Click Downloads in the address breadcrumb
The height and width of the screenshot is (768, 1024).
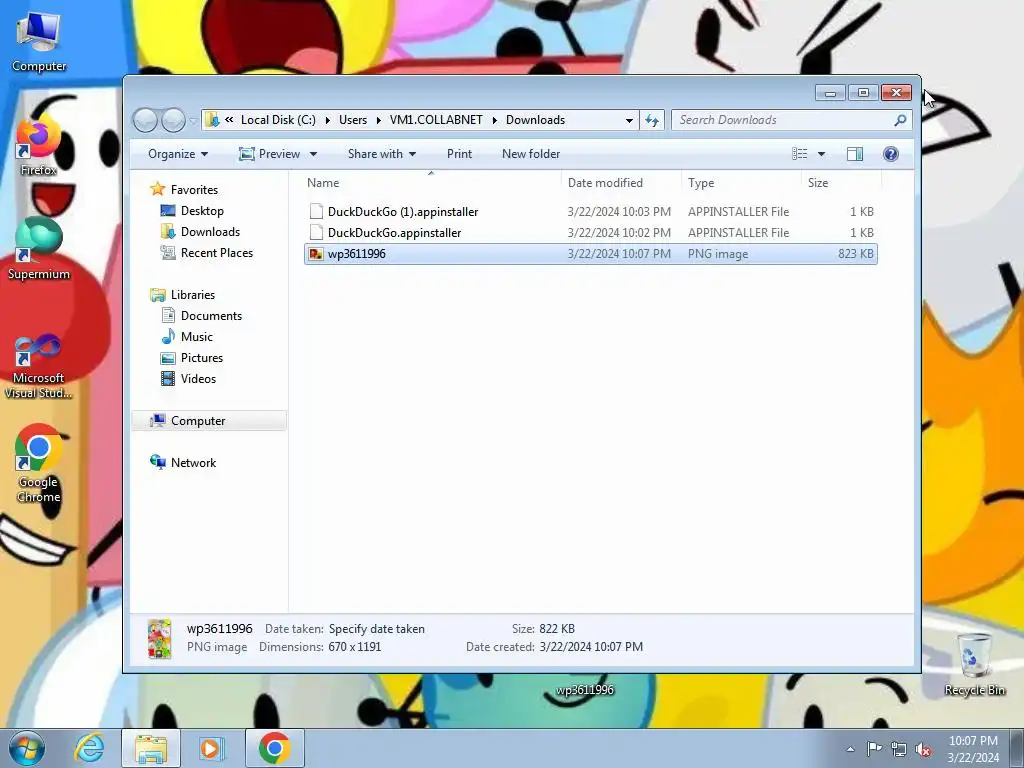pyautogui.click(x=536, y=120)
